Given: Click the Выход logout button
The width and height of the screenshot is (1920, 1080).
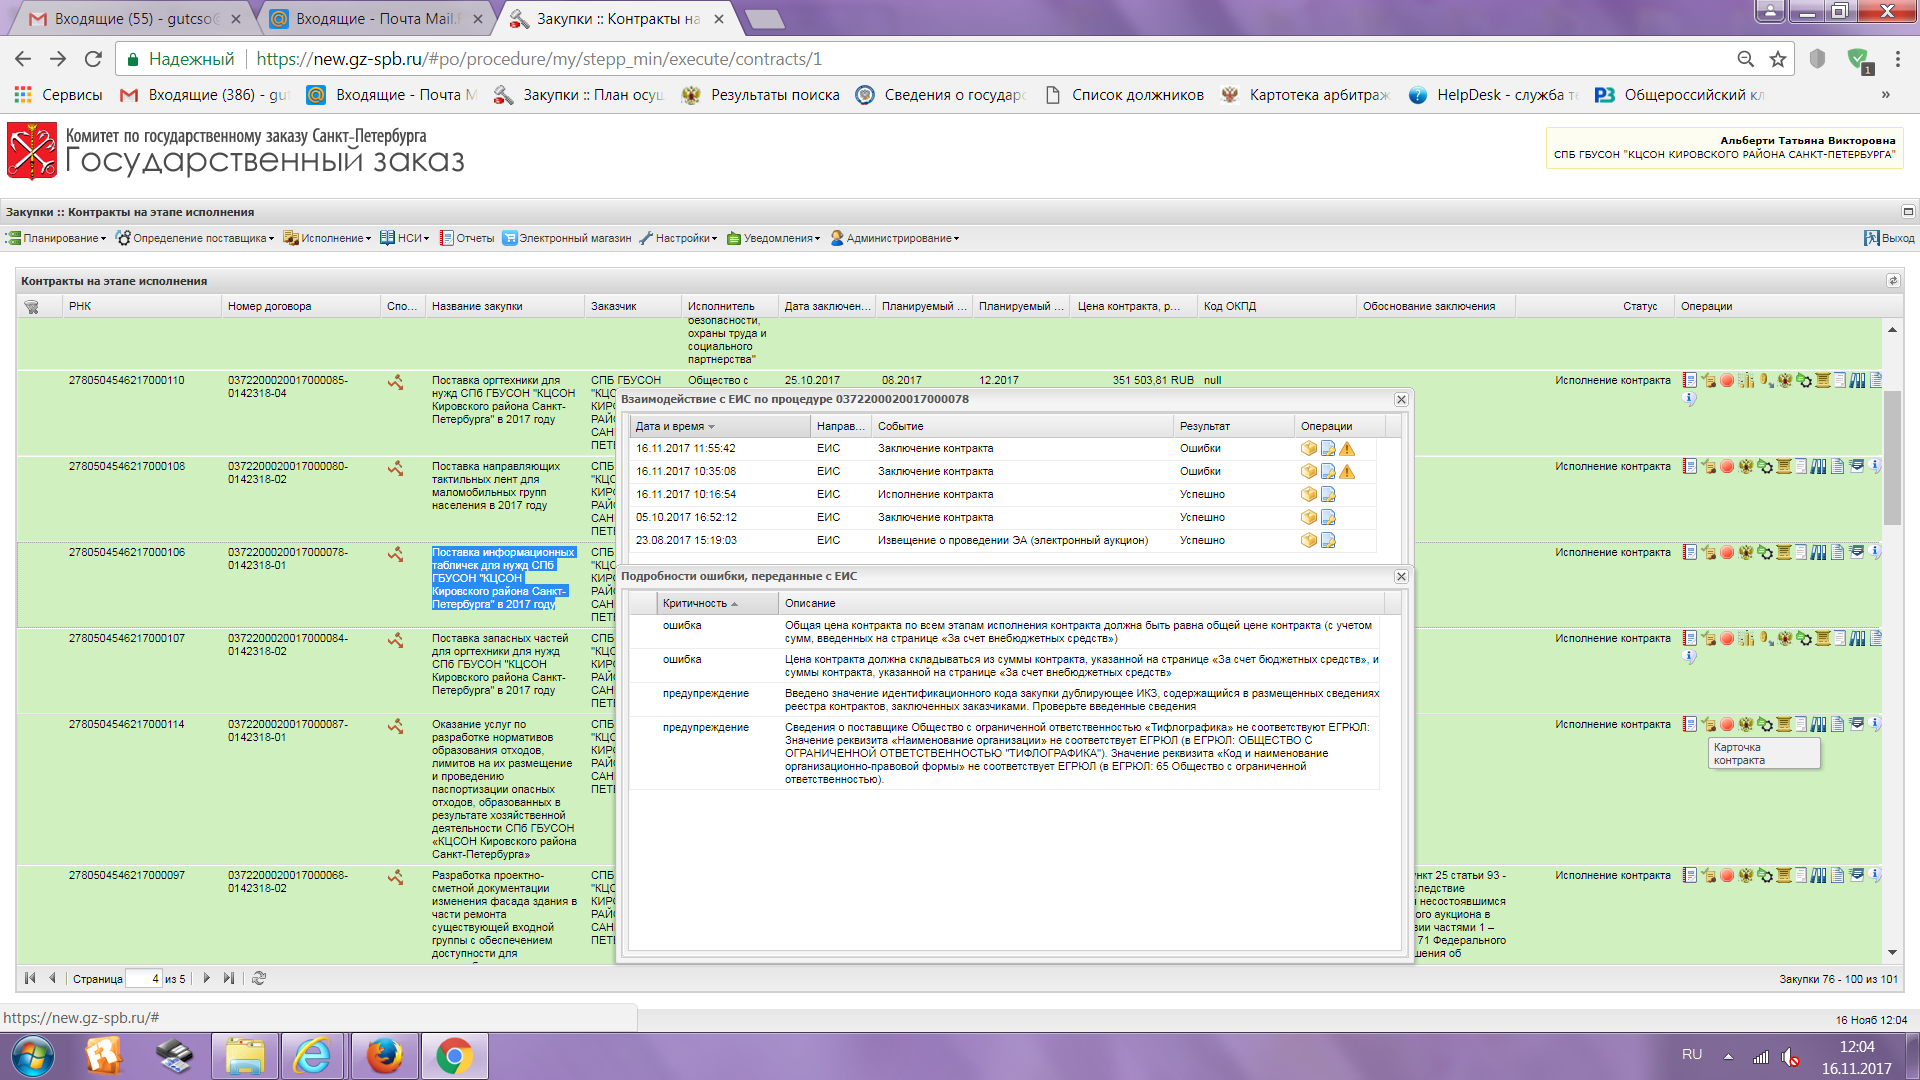Looking at the screenshot, I should [x=1889, y=239].
